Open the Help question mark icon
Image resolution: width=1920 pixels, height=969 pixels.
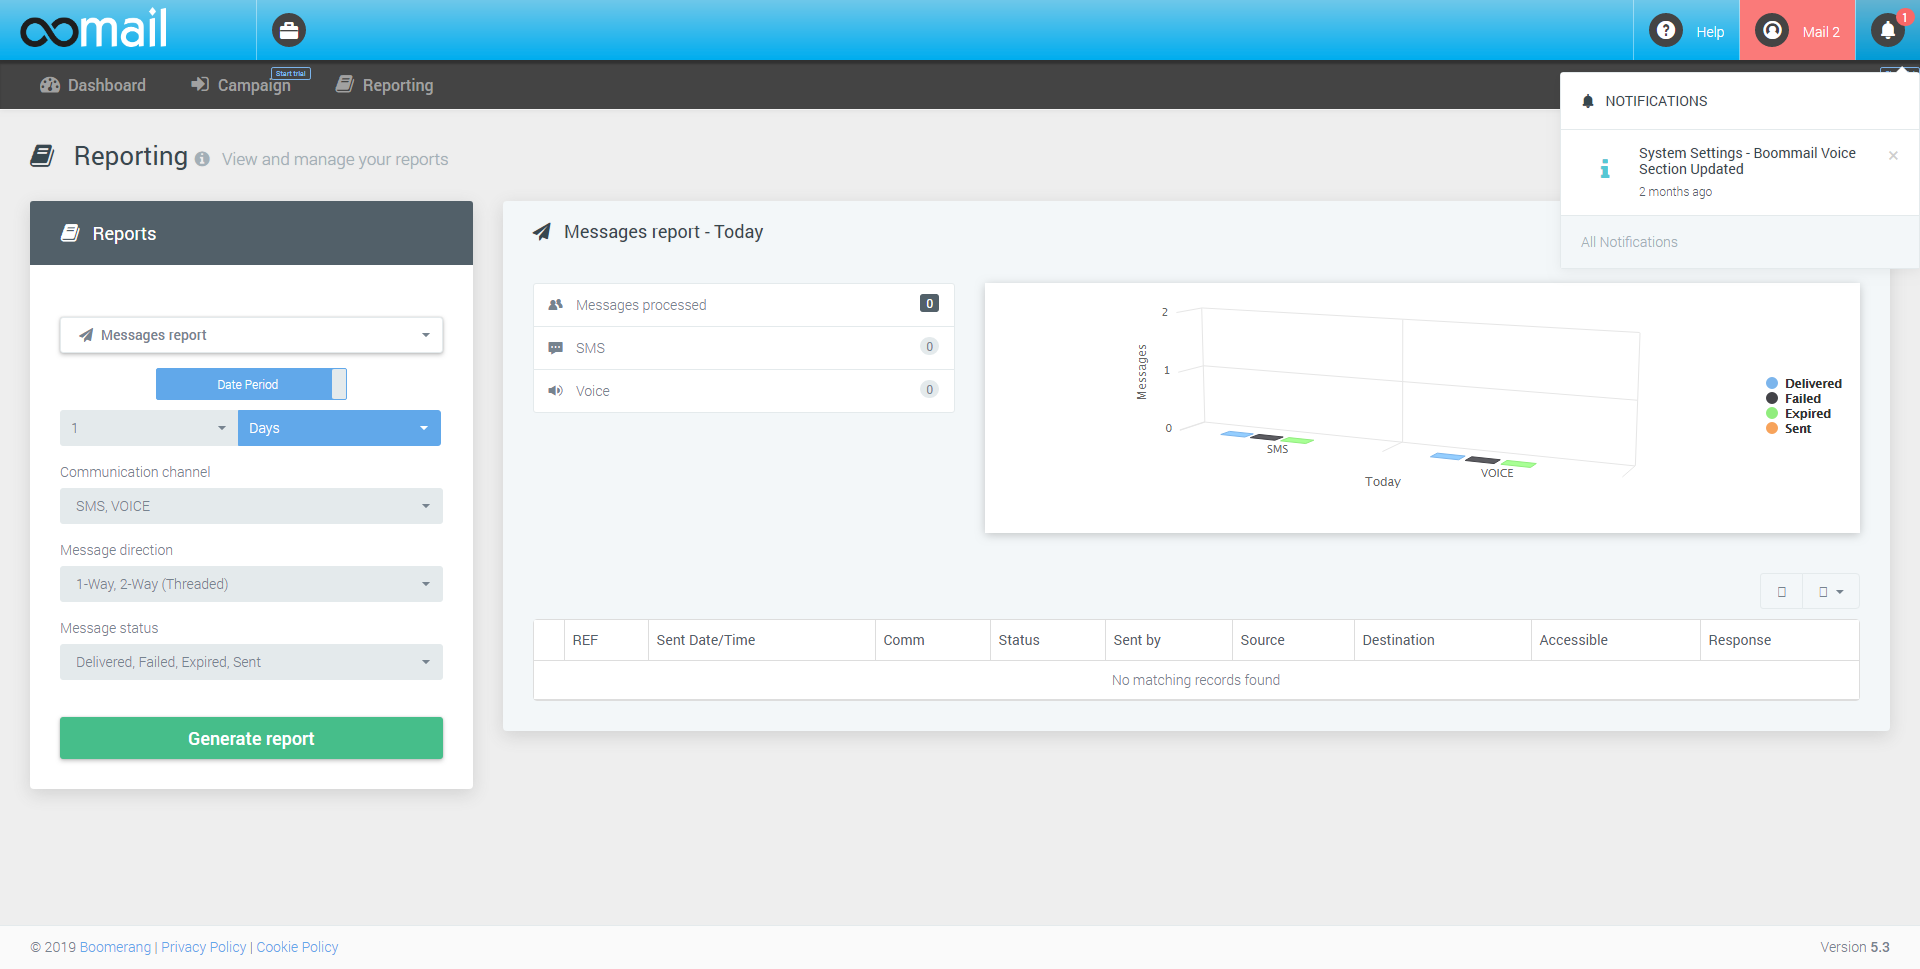coord(1665,31)
